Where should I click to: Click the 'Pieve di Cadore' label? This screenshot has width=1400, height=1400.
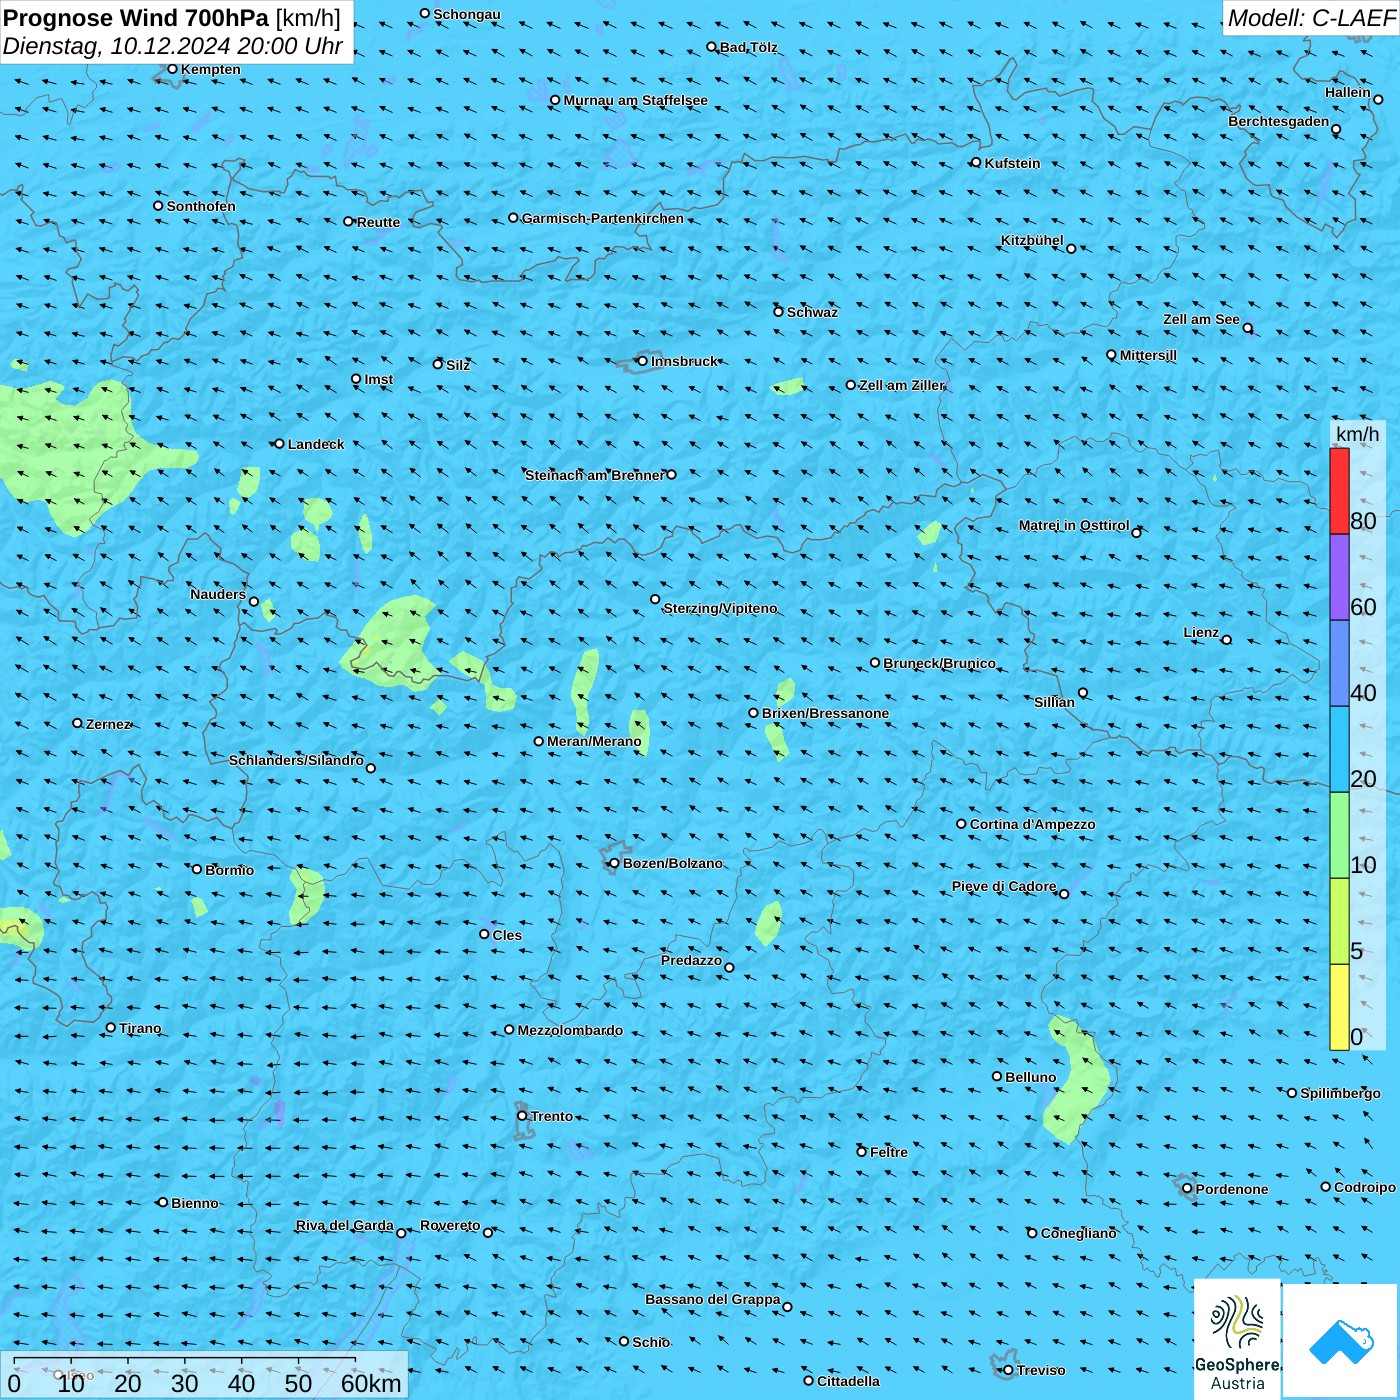pos(1004,886)
